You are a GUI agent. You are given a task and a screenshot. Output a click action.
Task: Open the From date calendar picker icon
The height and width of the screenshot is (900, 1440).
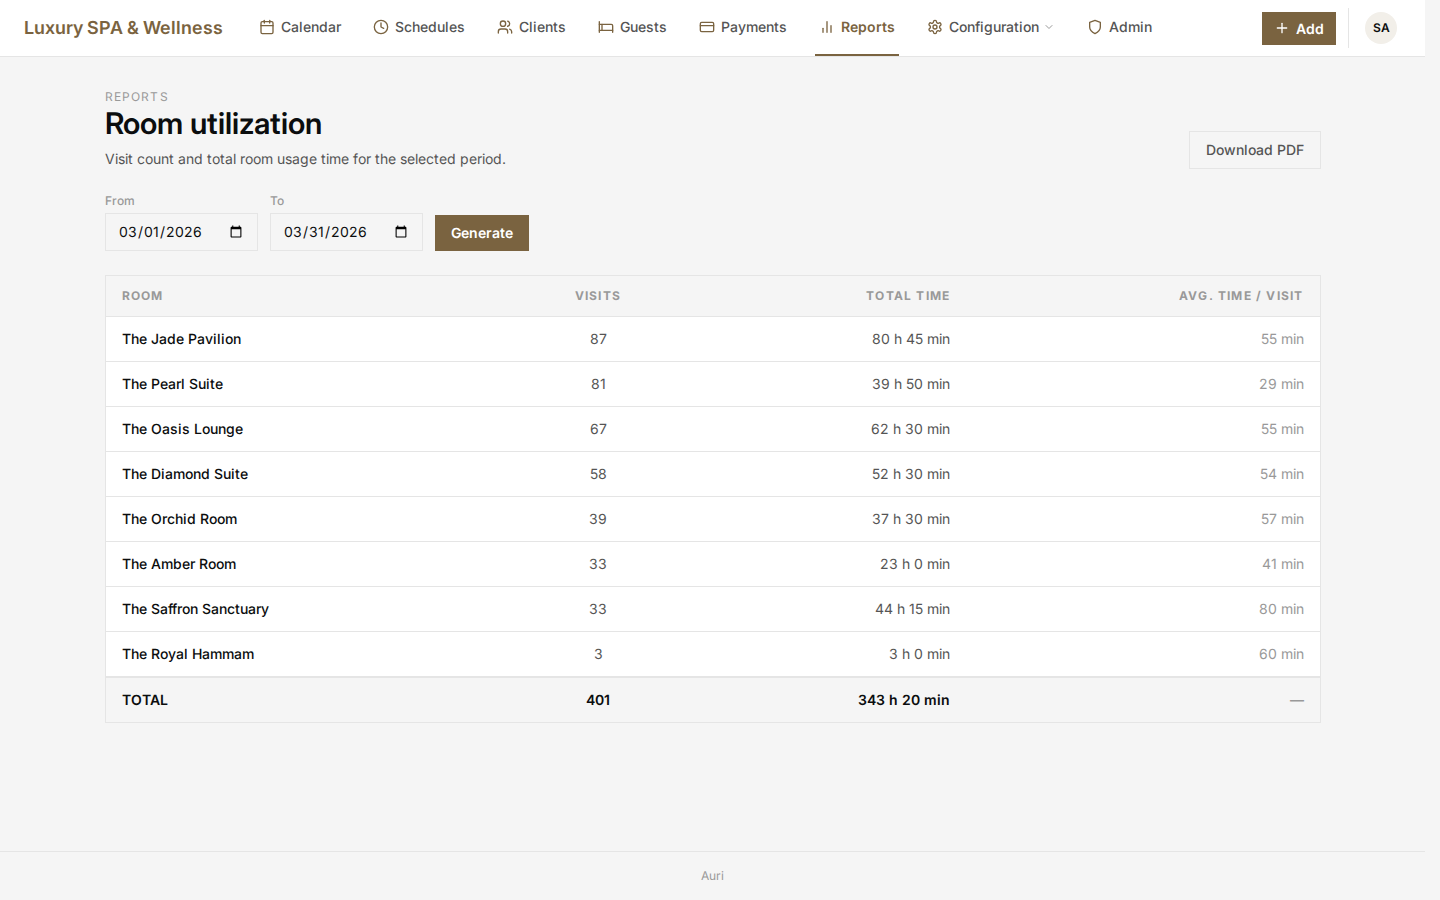236,232
